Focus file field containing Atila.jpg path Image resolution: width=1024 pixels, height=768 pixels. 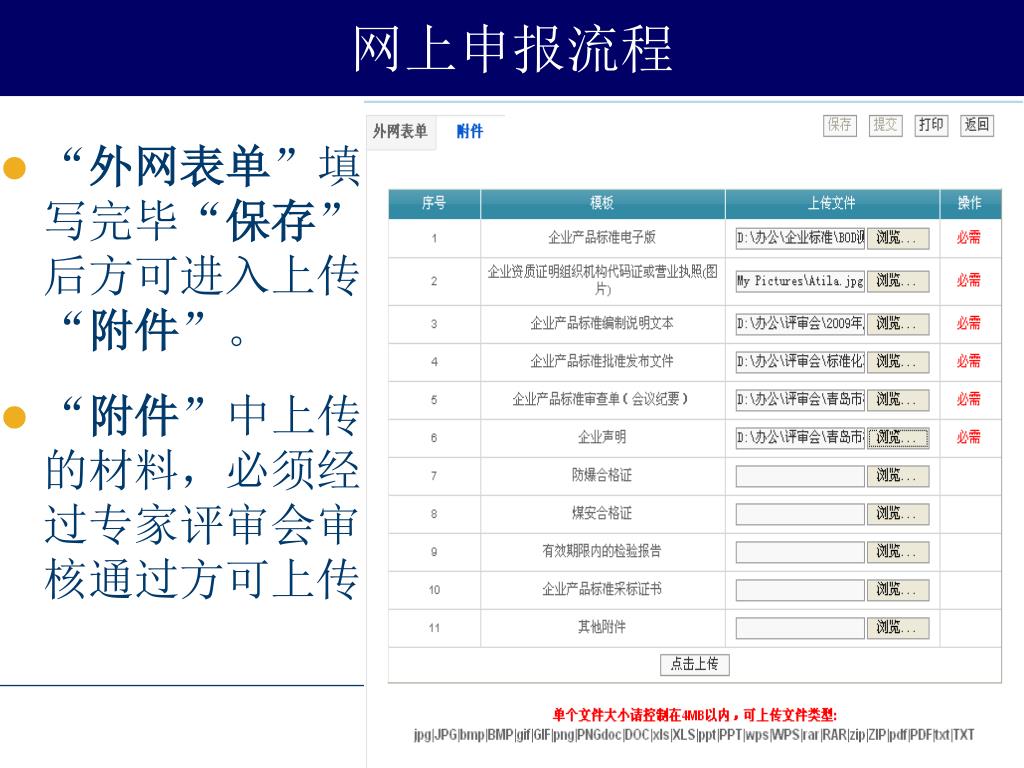pos(800,281)
